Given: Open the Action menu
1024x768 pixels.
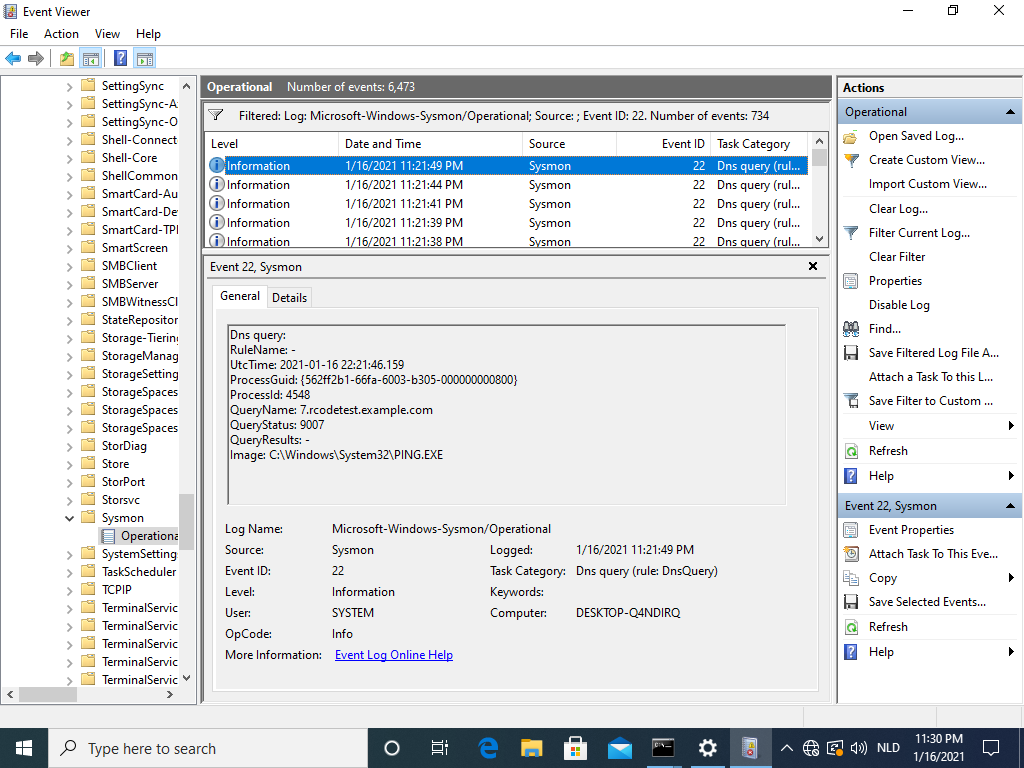Looking at the screenshot, I should (61, 33).
